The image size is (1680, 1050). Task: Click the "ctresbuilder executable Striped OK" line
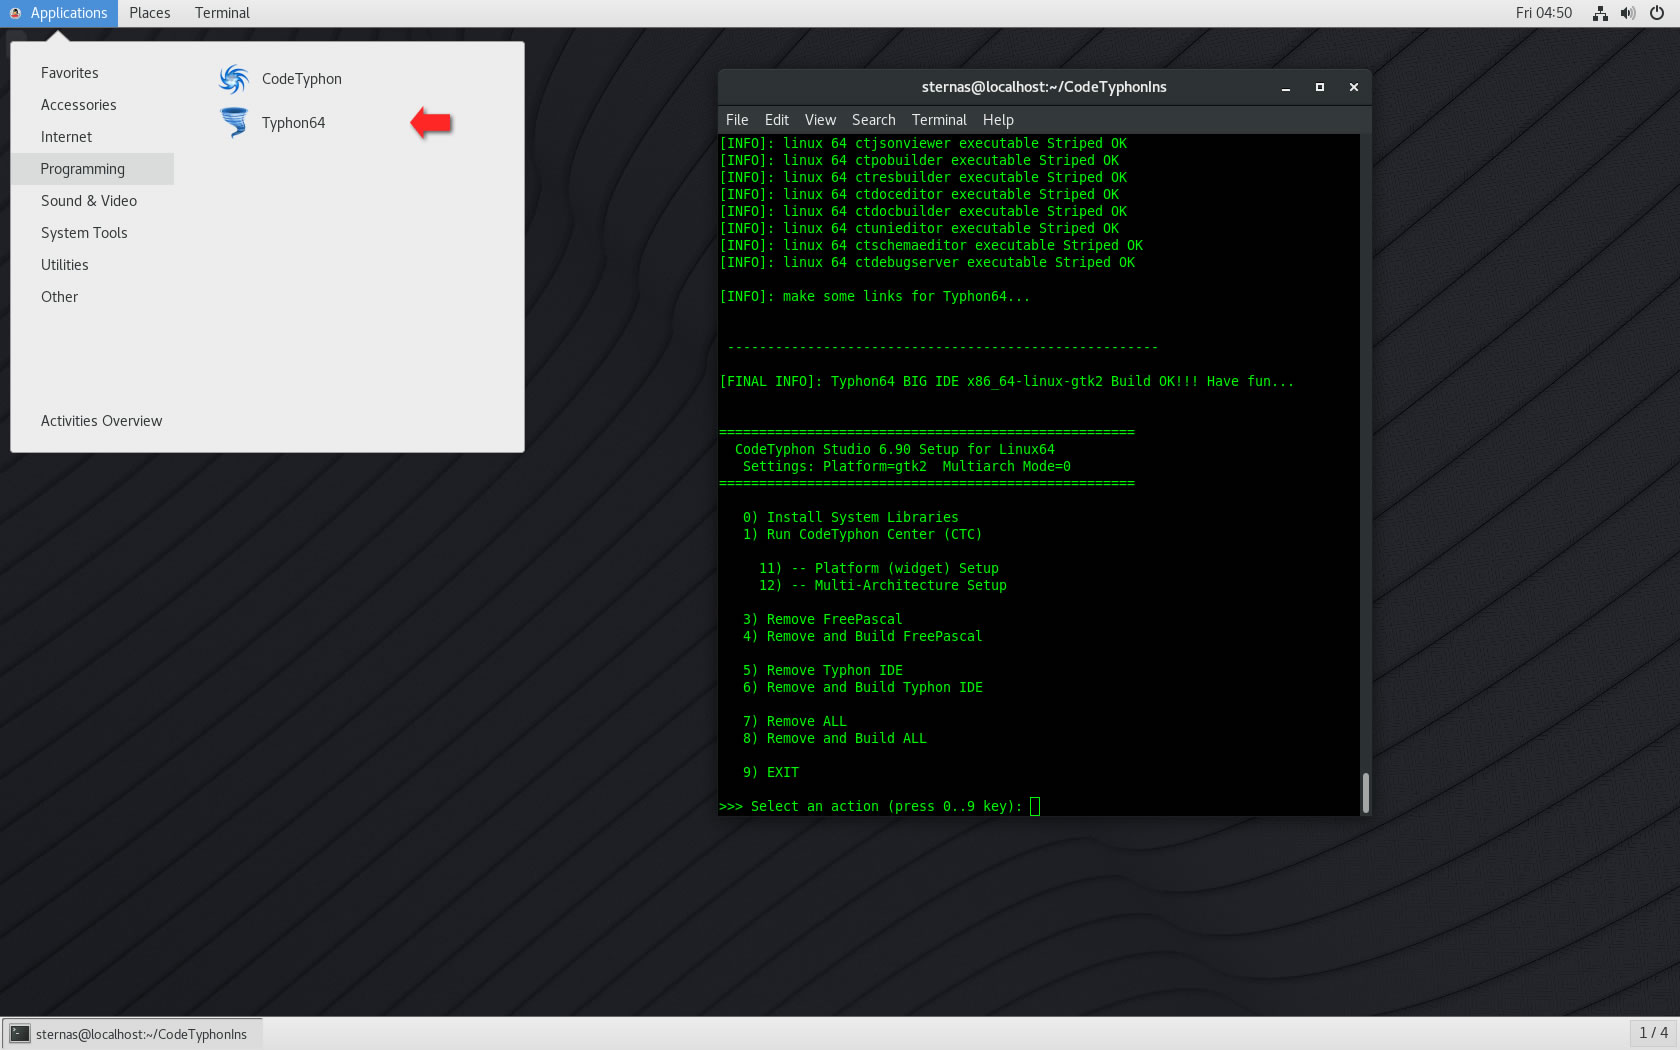point(923,177)
